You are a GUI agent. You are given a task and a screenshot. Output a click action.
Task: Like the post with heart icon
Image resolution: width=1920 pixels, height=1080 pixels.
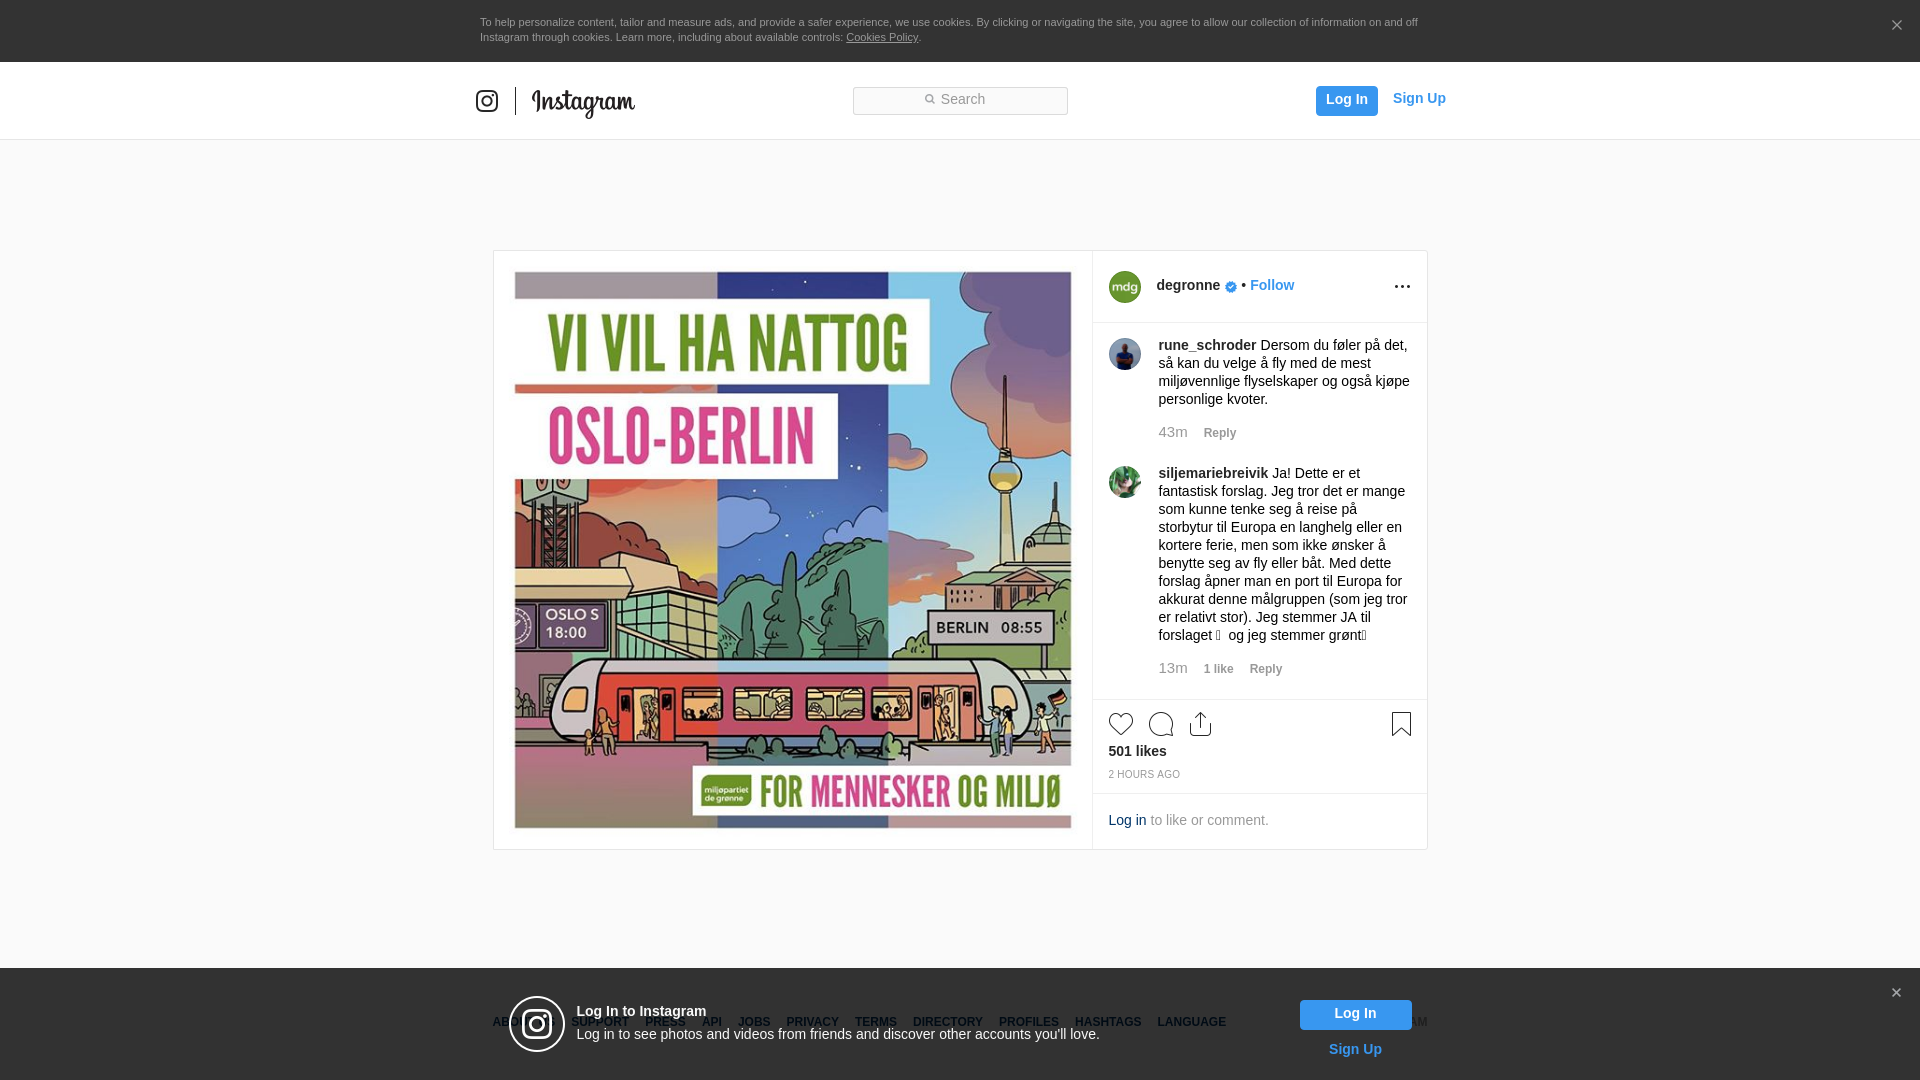point(1121,724)
